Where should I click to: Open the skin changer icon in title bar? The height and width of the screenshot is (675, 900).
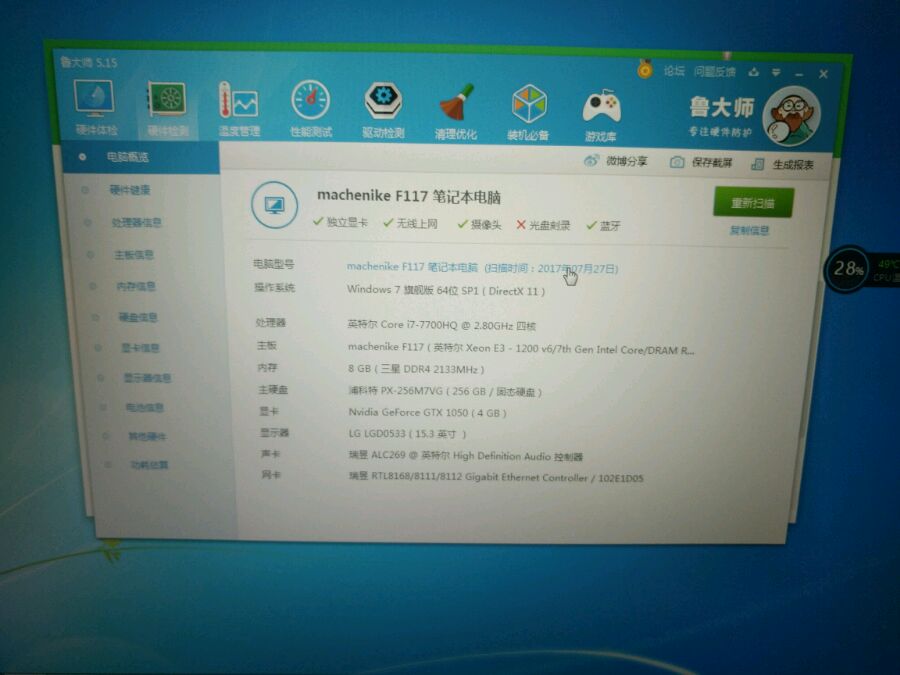pyautogui.click(x=754, y=72)
